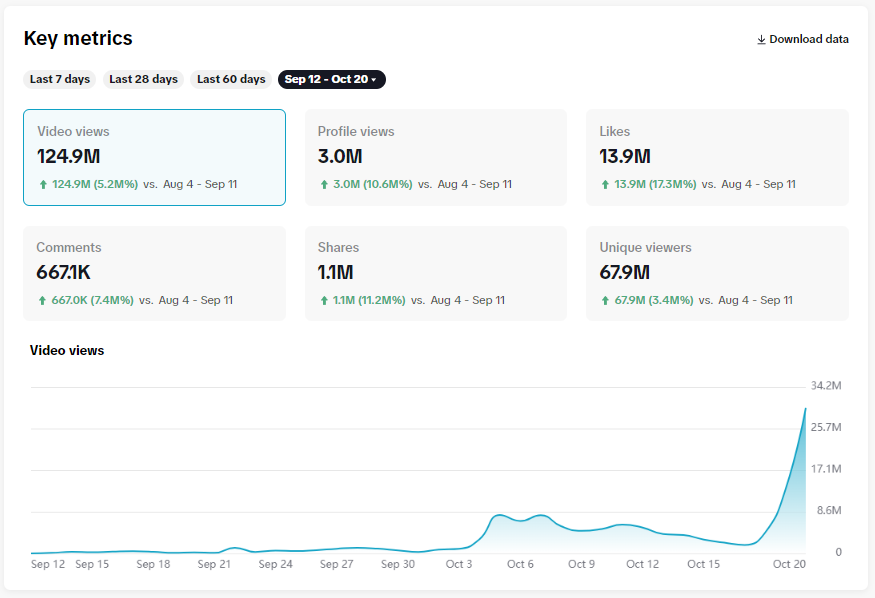Click the trend arrow in Unique viewers card
This screenshot has width=875, height=598.
click(x=604, y=300)
